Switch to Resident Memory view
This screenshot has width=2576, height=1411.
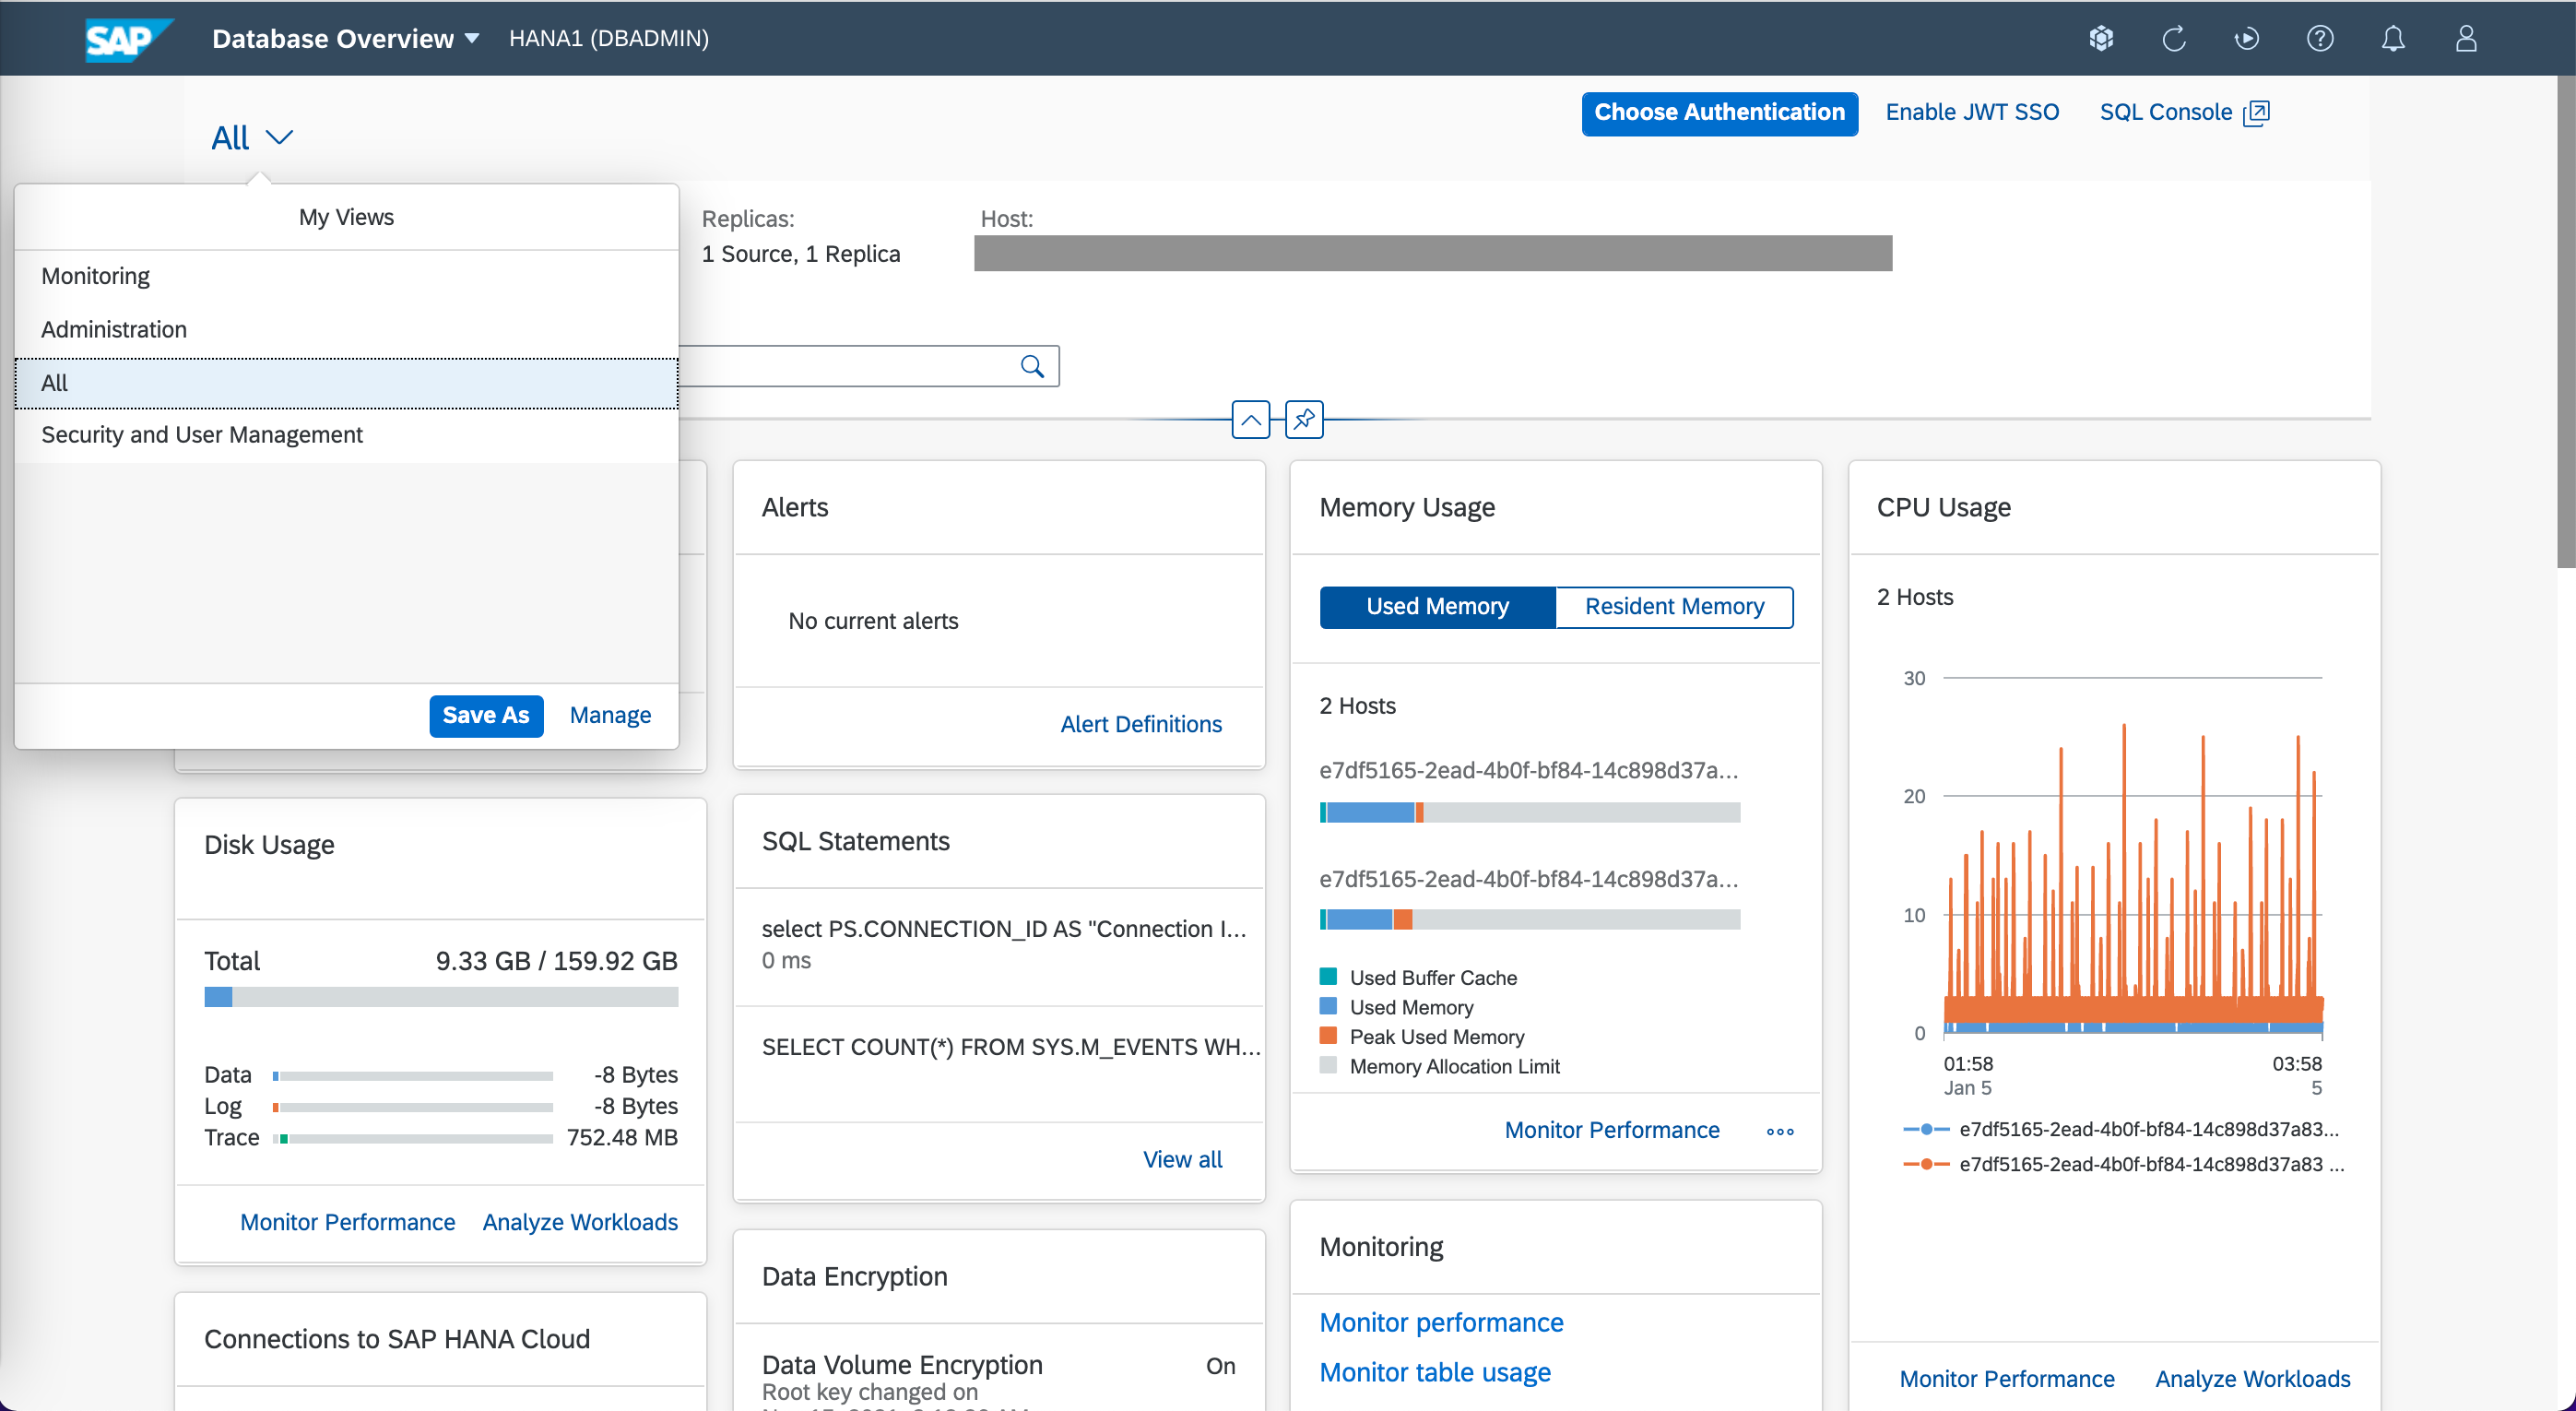coord(1674,607)
